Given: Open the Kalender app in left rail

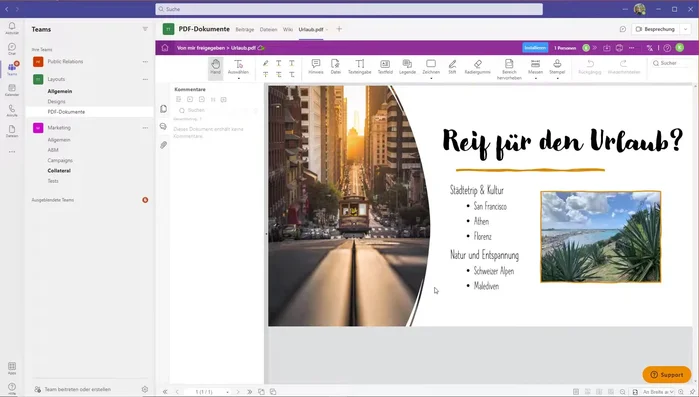Looking at the screenshot, I should 12,90.
